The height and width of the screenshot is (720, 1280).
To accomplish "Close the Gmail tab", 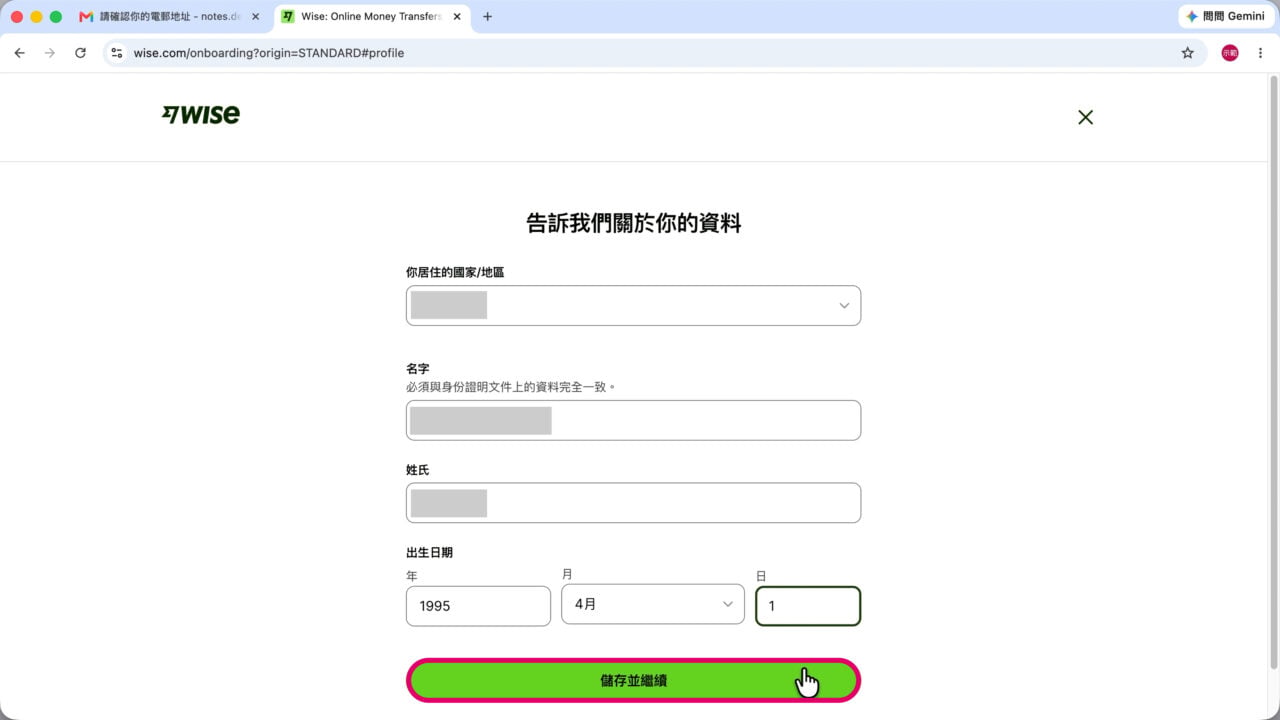I will tap(255, 16).
